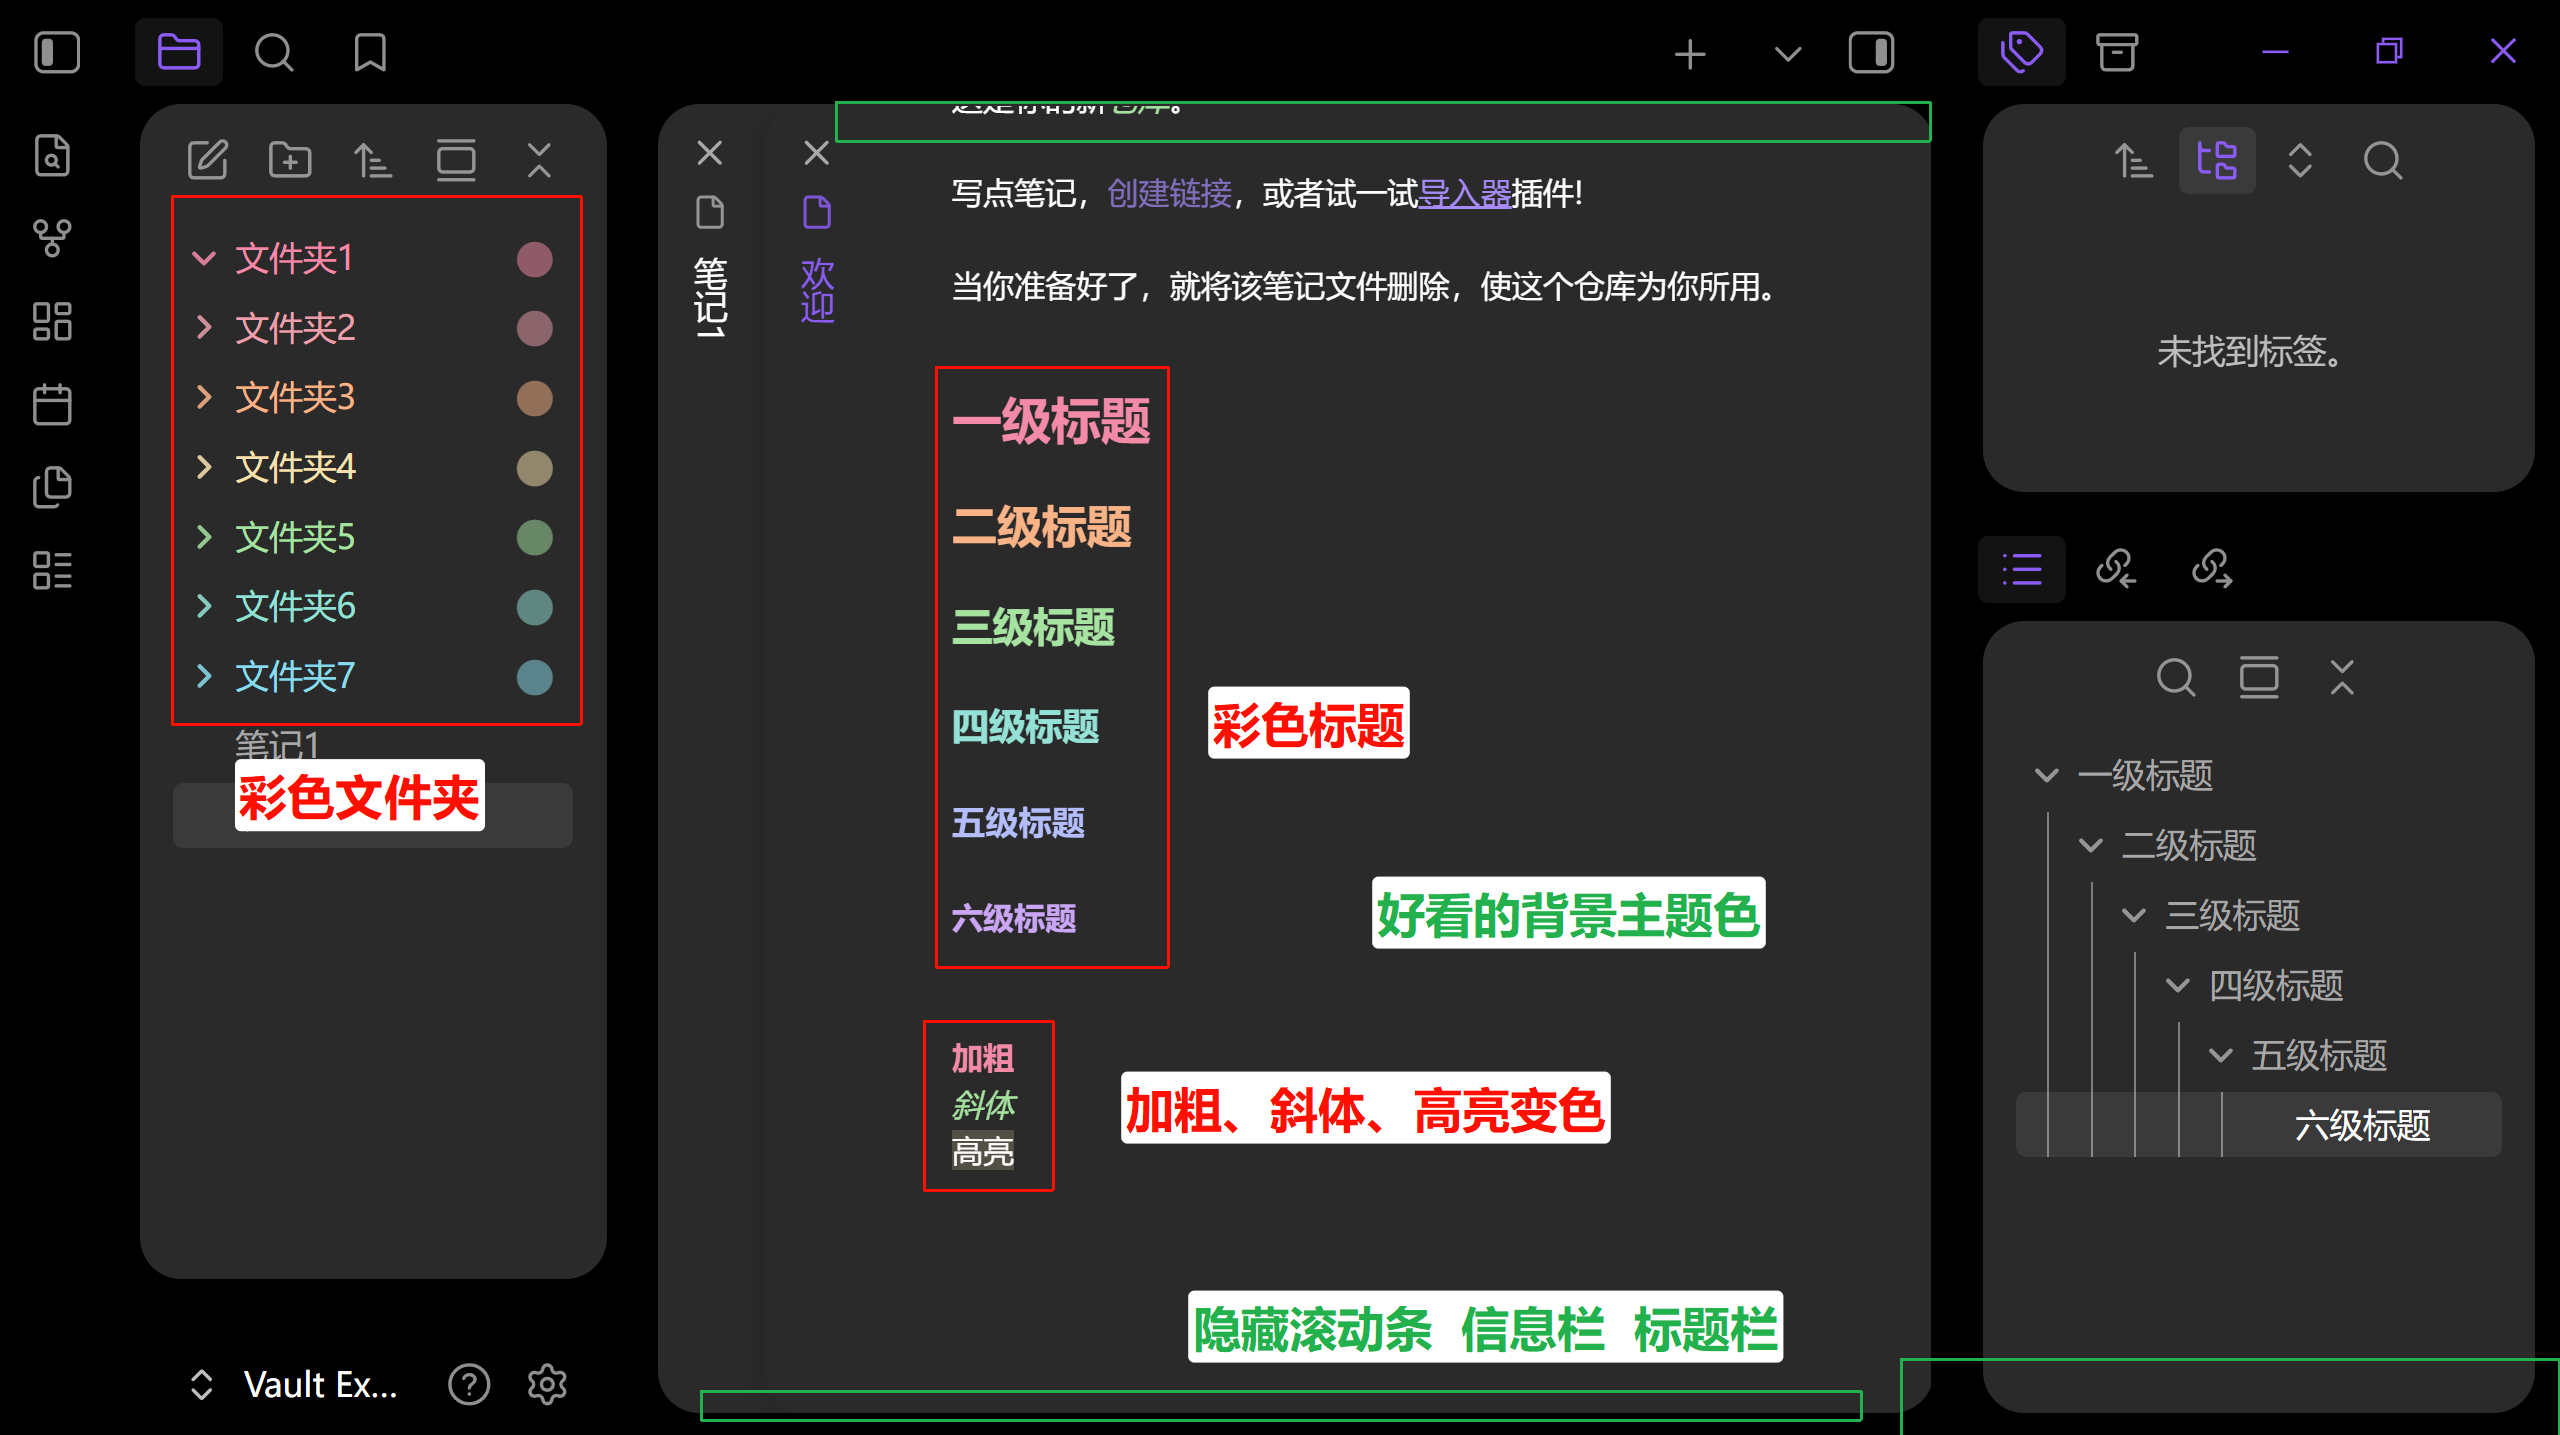The image size is (2560, 1435).
Task: Open the outgoing links panel icon
Action: pyautogui.click(x=2212, y=569)
